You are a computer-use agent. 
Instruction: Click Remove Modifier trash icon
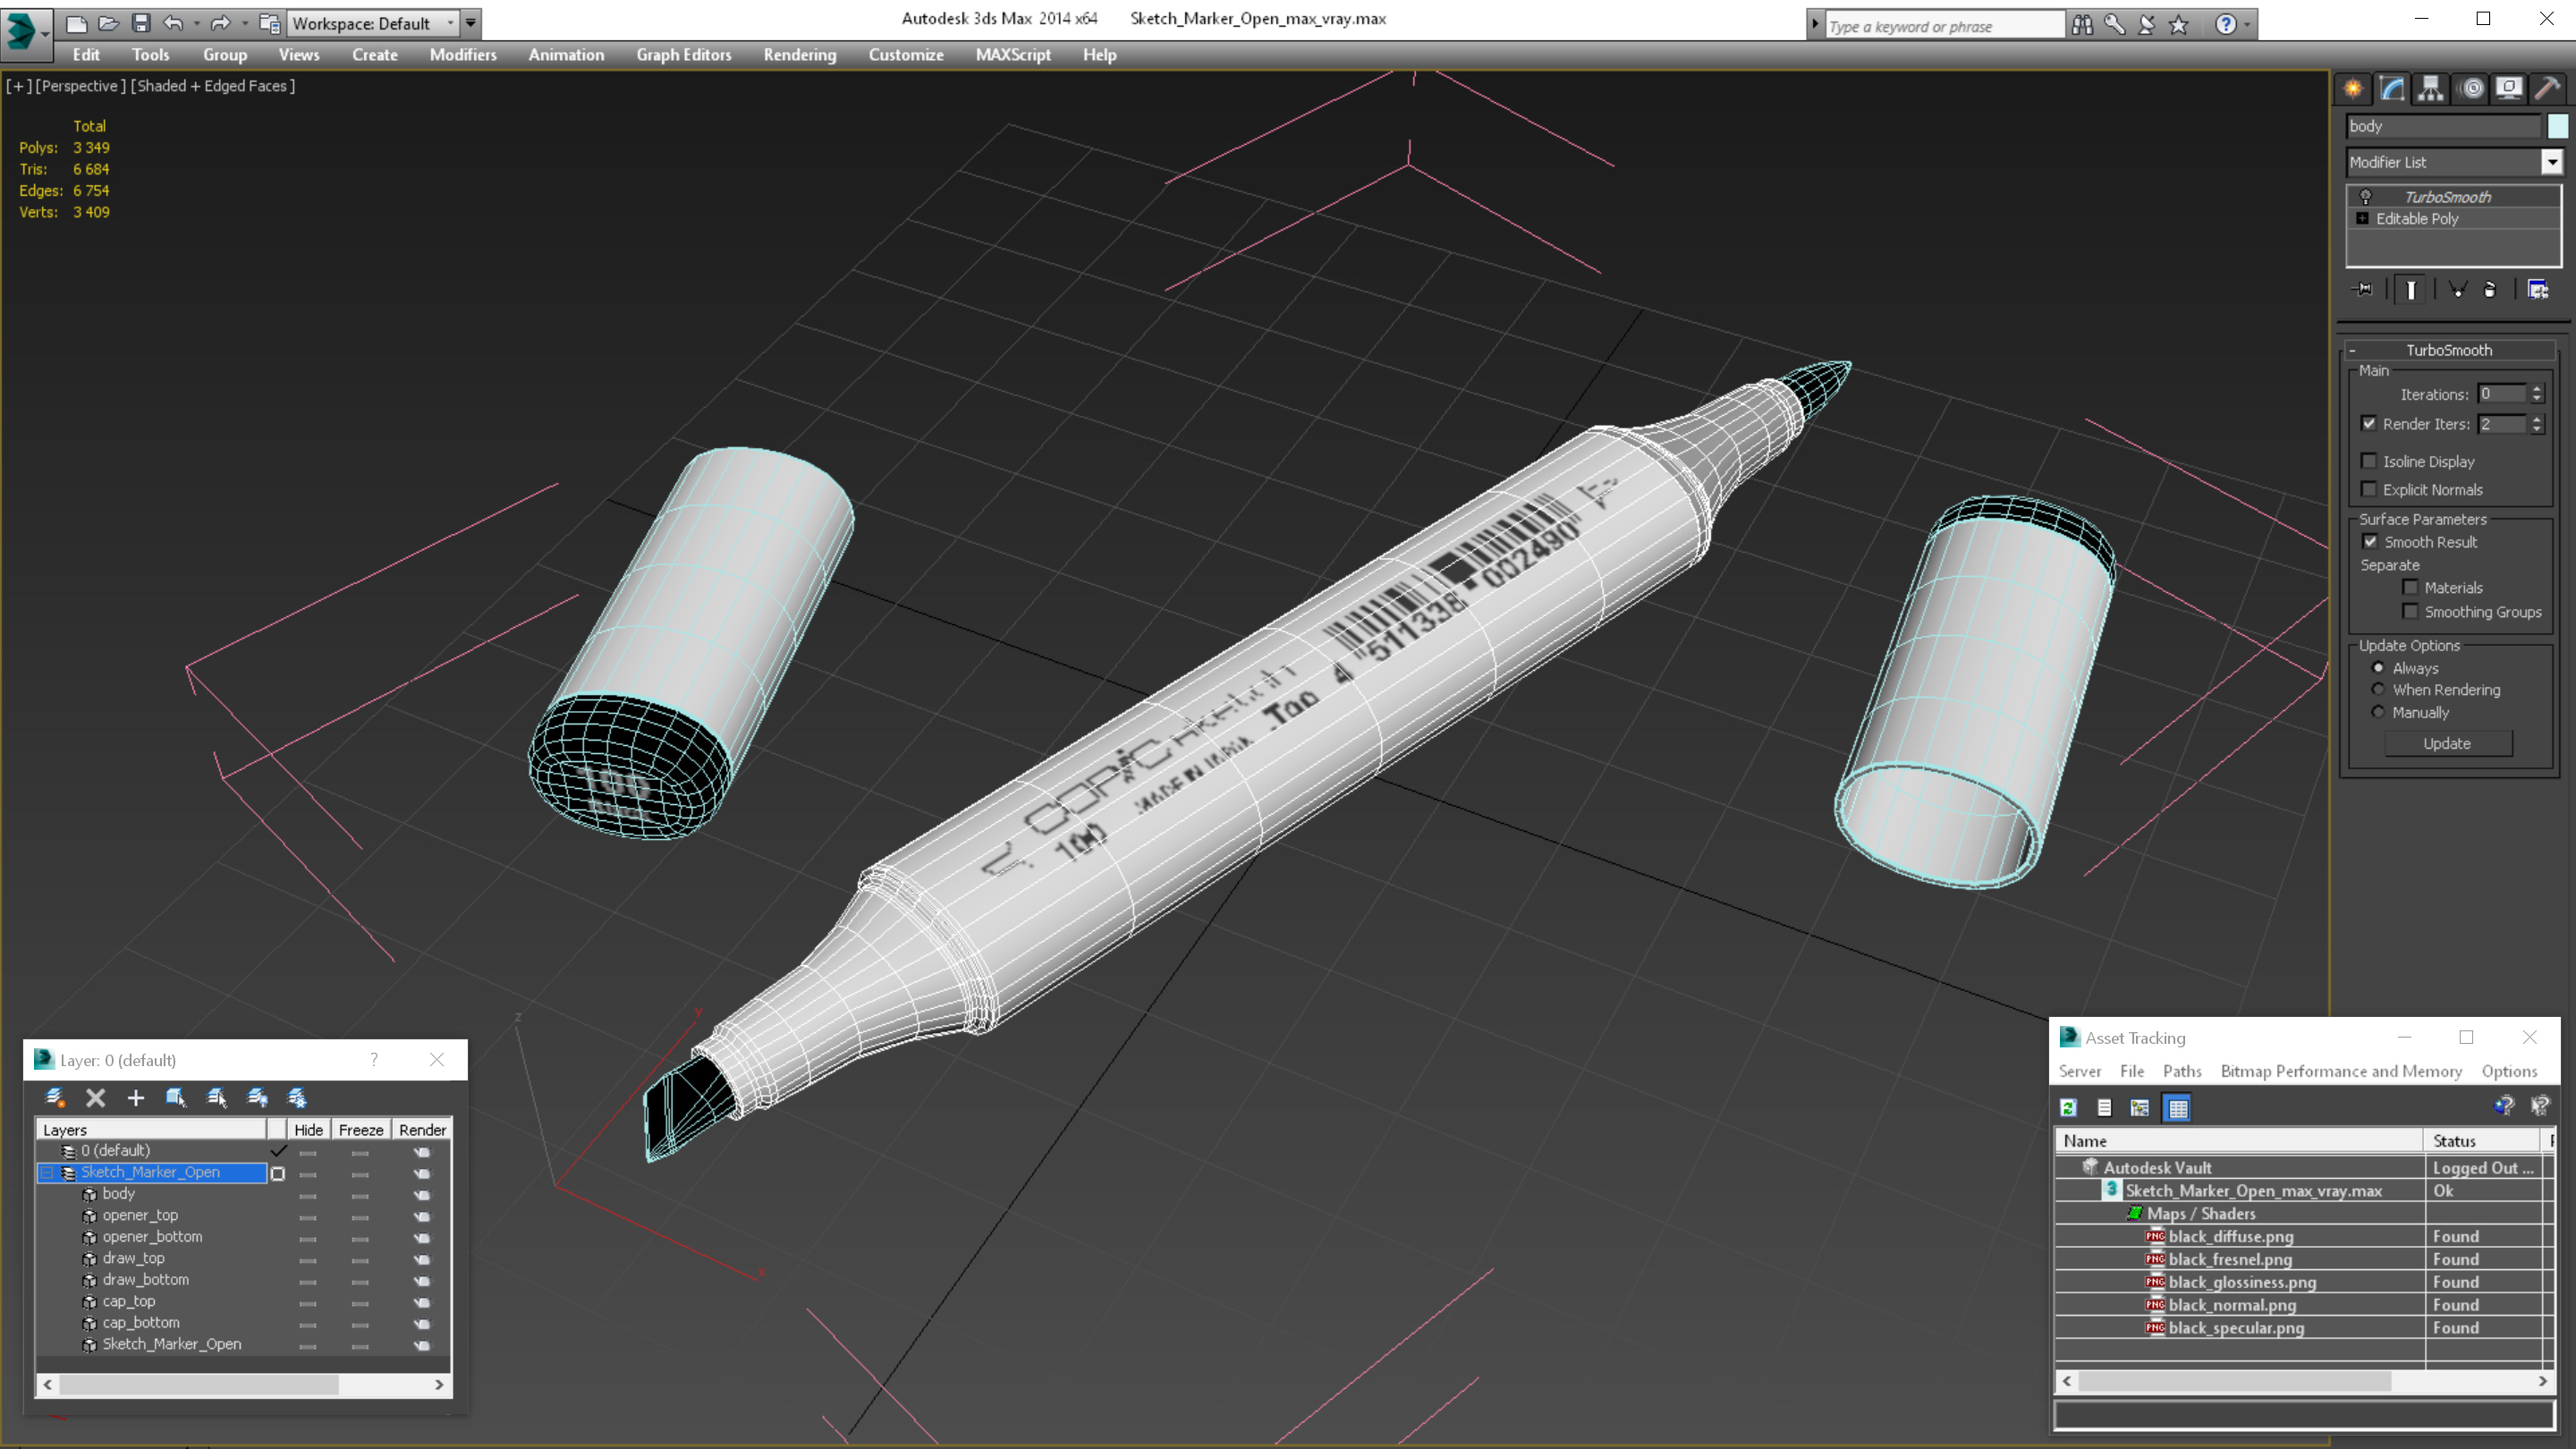pyautogui.click(x=2490, y=289)
